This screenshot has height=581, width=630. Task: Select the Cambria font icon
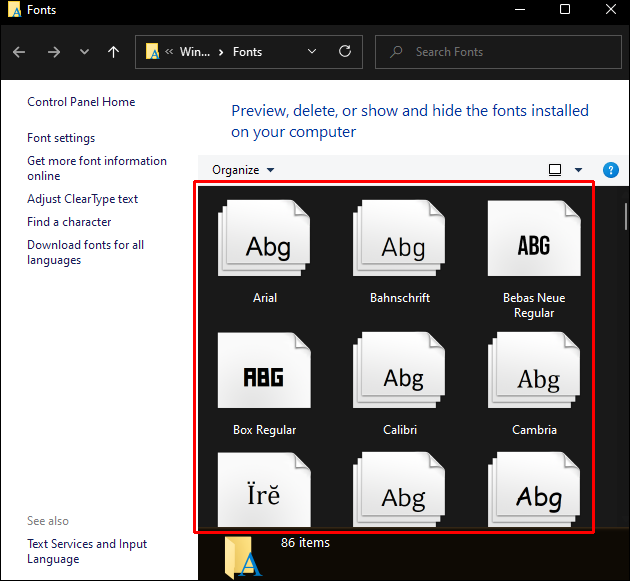click(x=534, y=376)
